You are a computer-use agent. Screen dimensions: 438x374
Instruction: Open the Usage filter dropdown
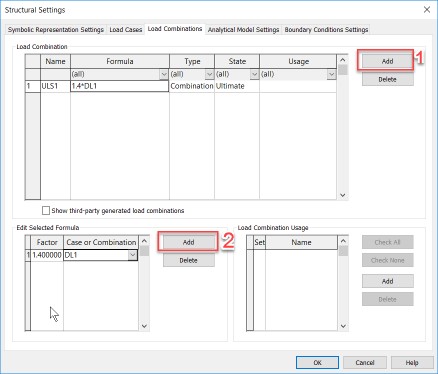pos(331,74)
